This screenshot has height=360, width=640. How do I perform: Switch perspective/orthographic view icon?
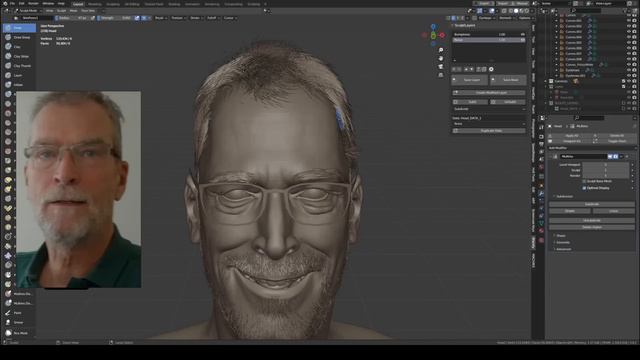click(441, 75)
